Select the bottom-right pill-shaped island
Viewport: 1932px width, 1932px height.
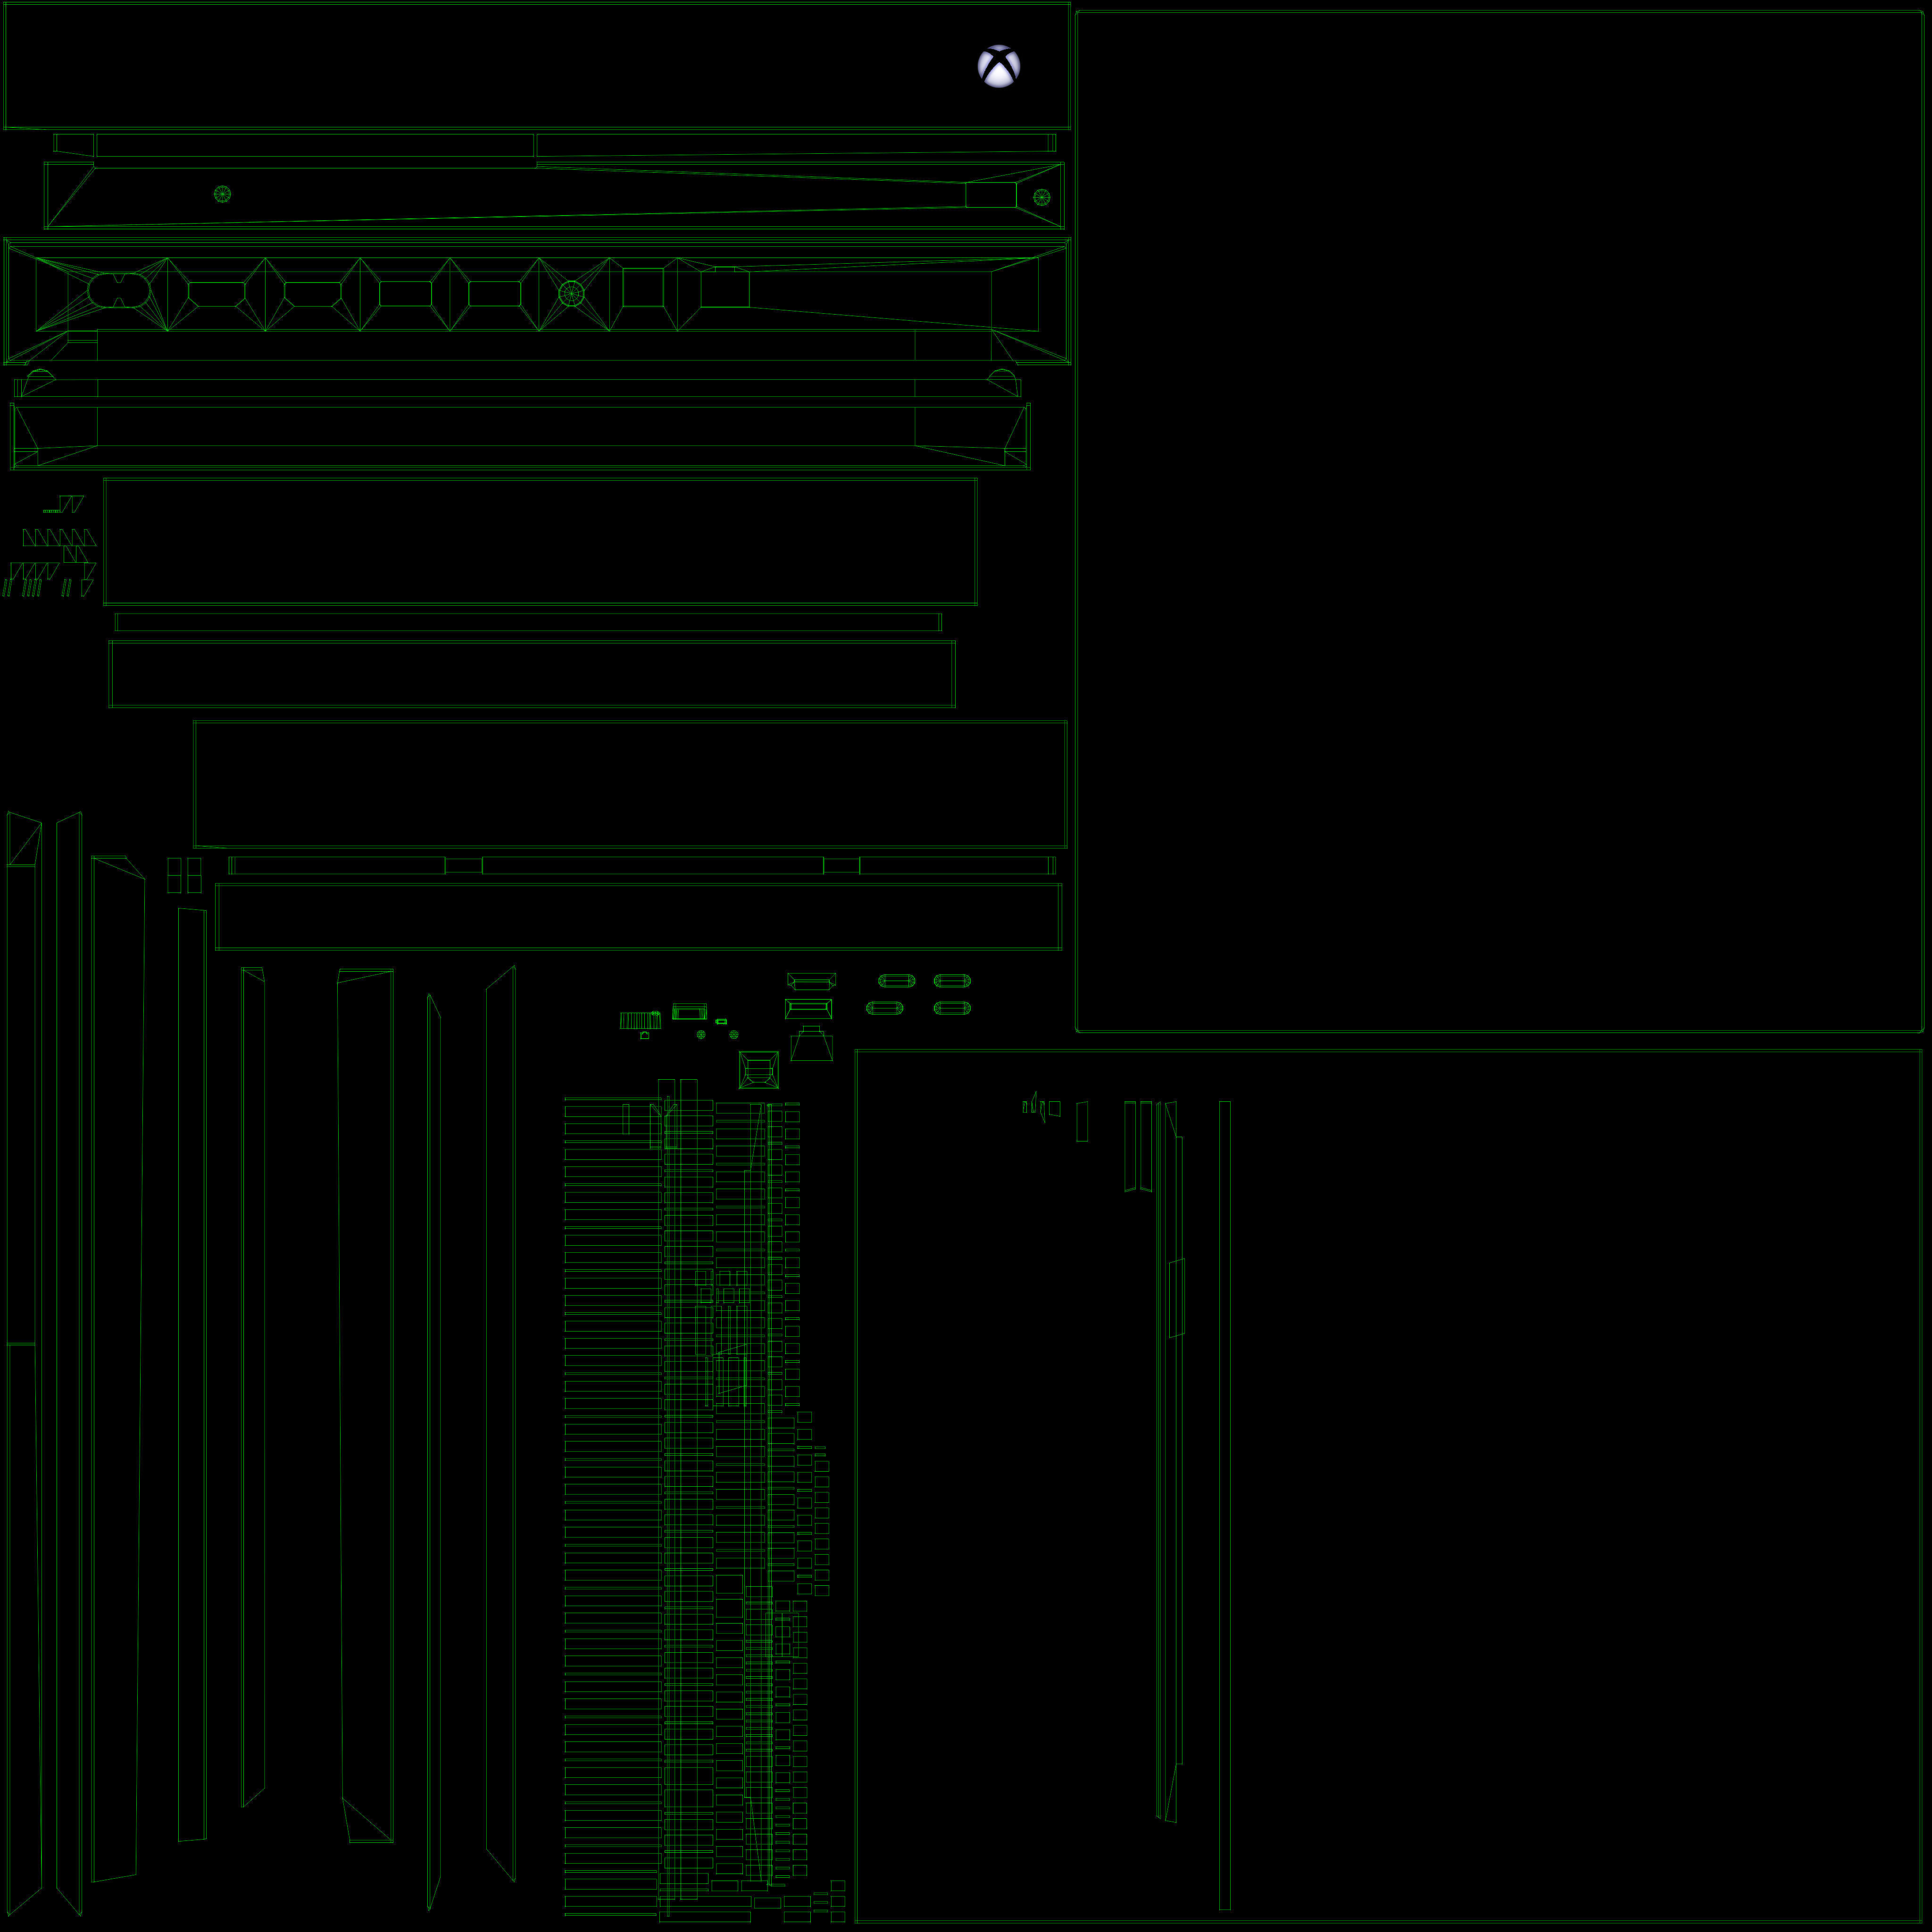pos(951,1008)
